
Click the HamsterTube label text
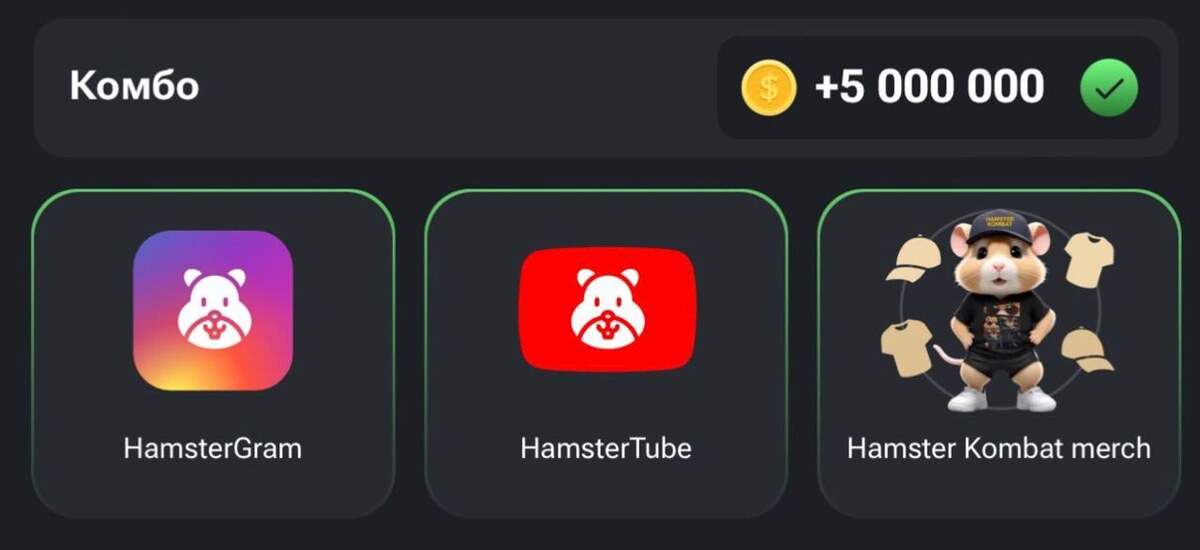click(x=606, y=448)
